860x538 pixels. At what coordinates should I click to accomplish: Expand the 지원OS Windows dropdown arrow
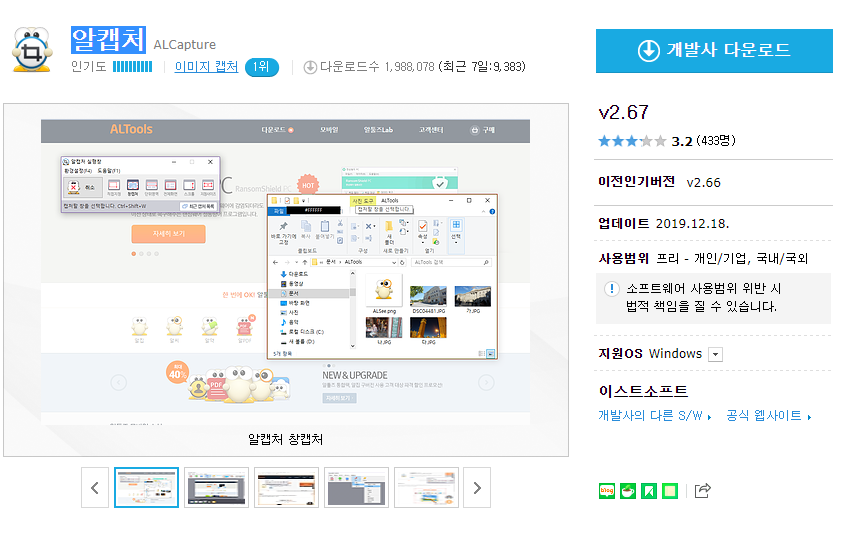715,354
